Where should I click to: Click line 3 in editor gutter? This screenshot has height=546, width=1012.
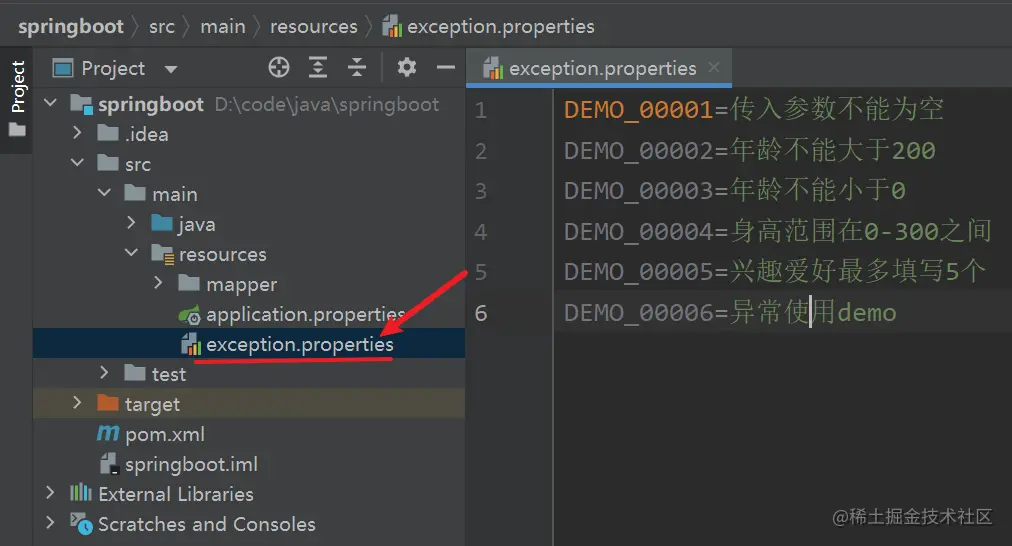[x=481, y=191]
